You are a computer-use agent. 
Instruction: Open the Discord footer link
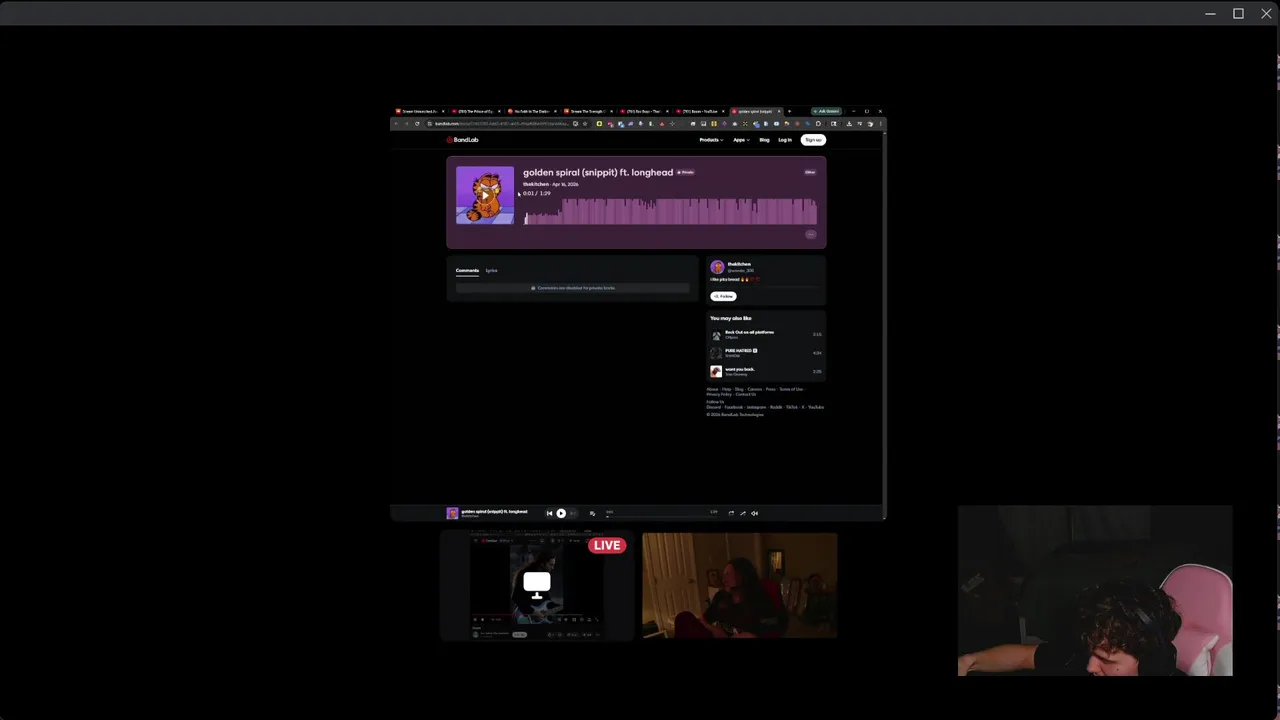click(713, 407)
